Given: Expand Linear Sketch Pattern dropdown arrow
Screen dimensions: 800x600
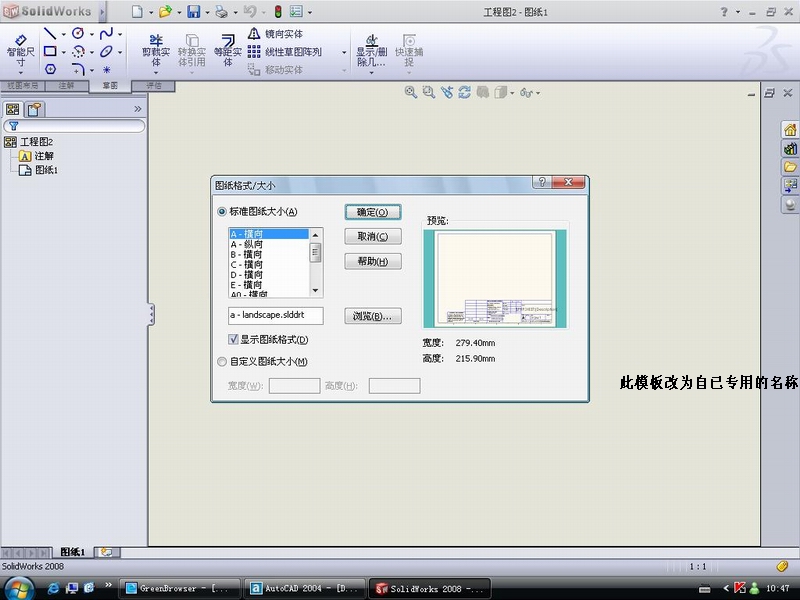Looking at the screenshot, I should [344, 53].
